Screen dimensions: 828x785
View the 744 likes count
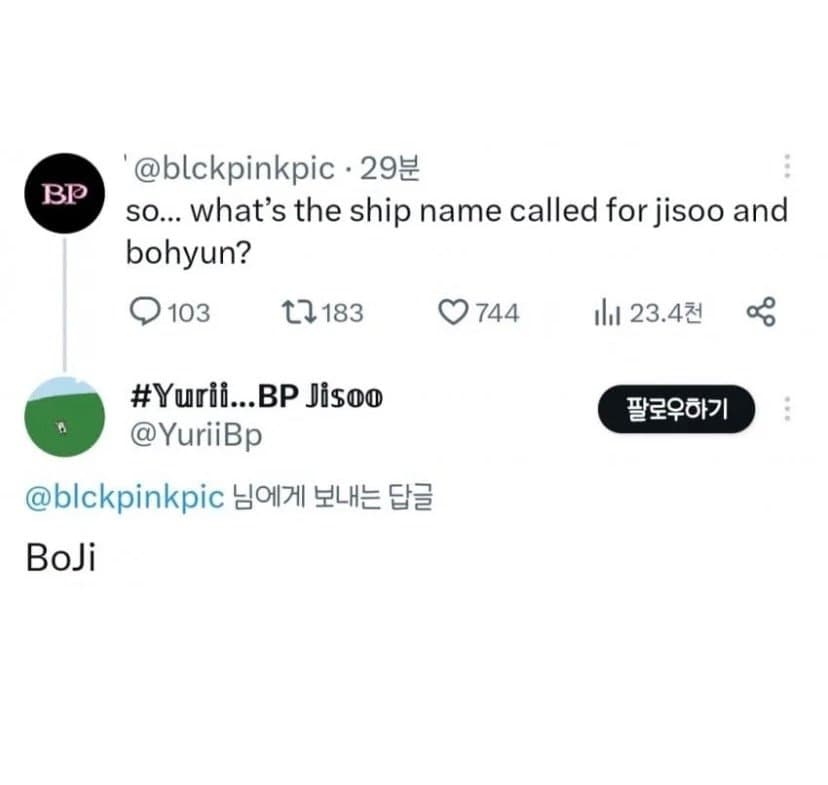[497, 313]
